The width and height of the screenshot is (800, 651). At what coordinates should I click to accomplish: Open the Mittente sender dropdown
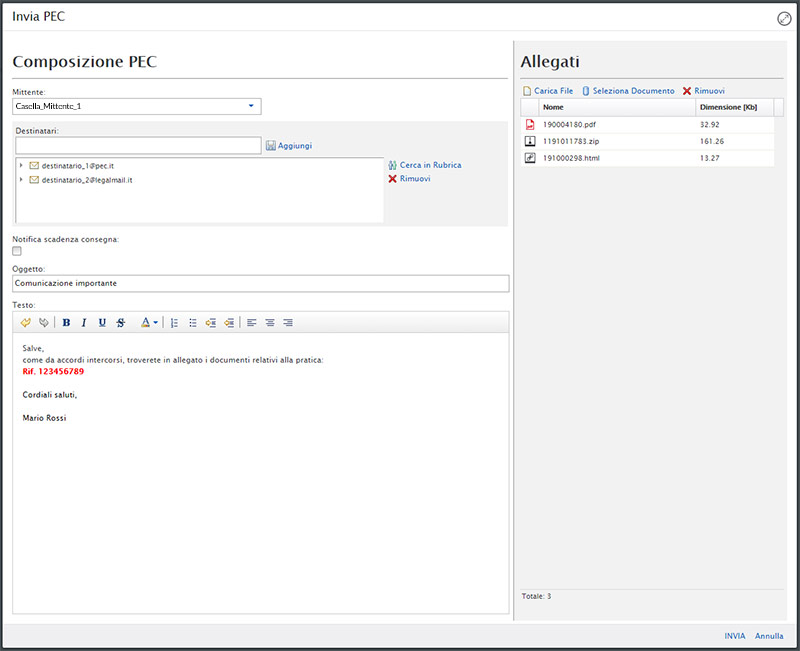click(x=251, y=106)
